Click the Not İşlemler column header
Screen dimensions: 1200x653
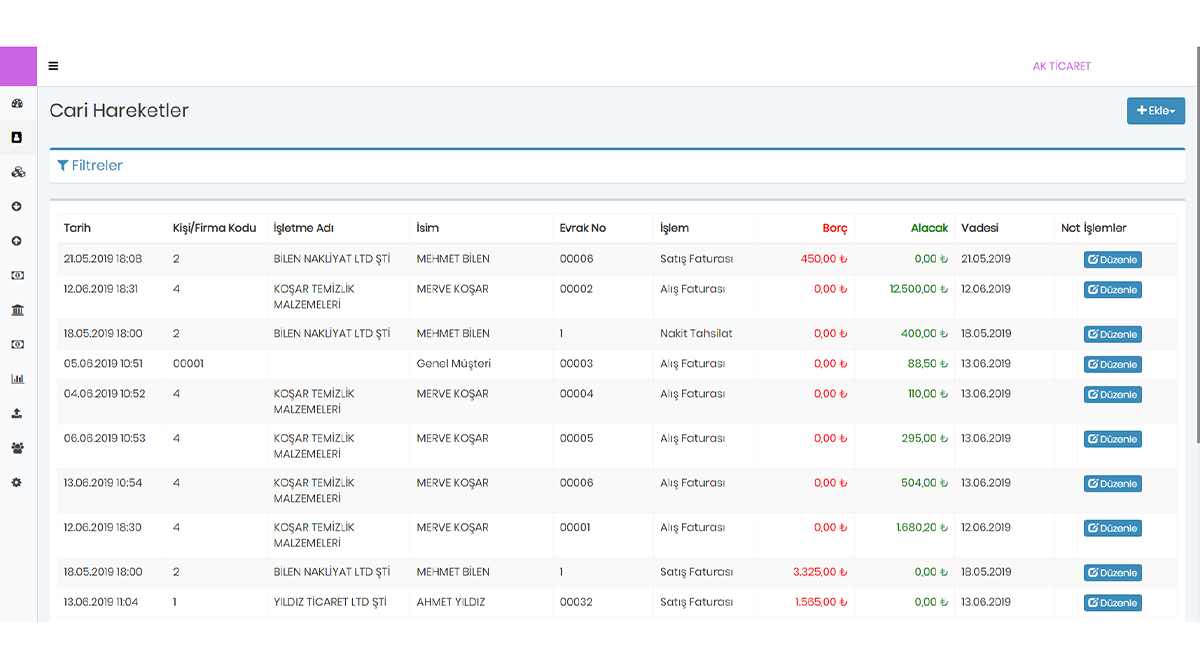coord(1094,228)
